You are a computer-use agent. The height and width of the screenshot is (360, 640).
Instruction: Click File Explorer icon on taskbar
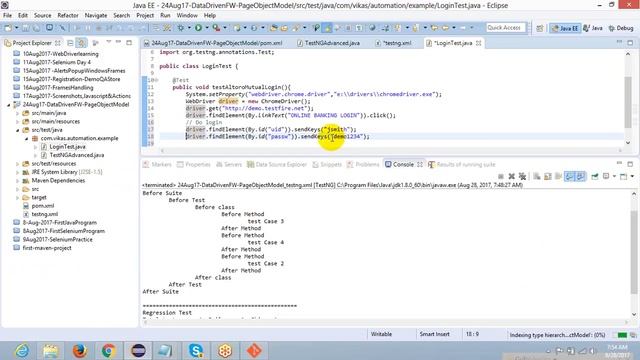click(50, 351)
